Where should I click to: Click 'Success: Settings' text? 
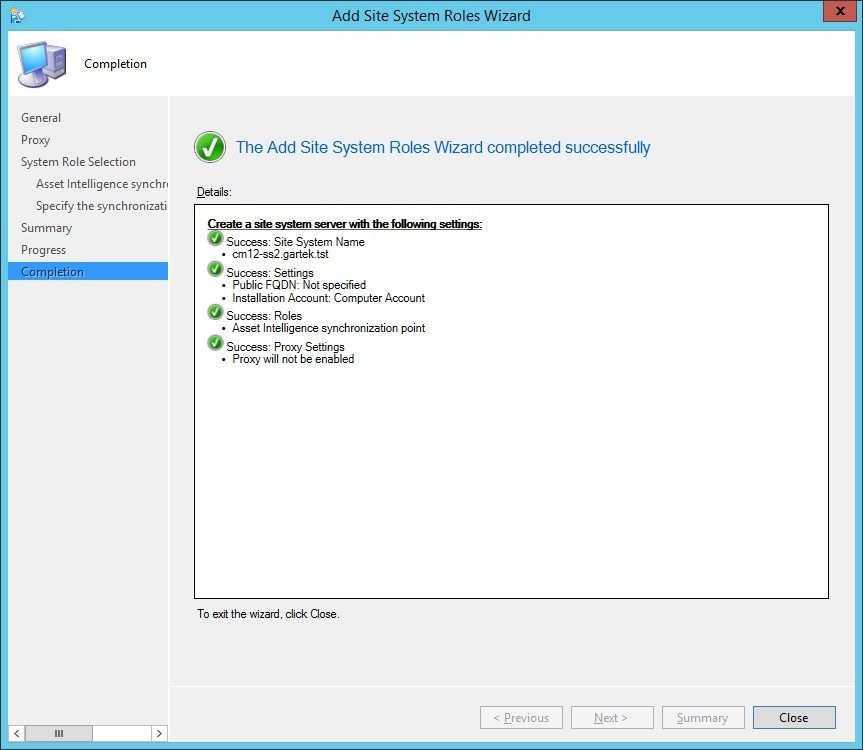pos(270,273)
